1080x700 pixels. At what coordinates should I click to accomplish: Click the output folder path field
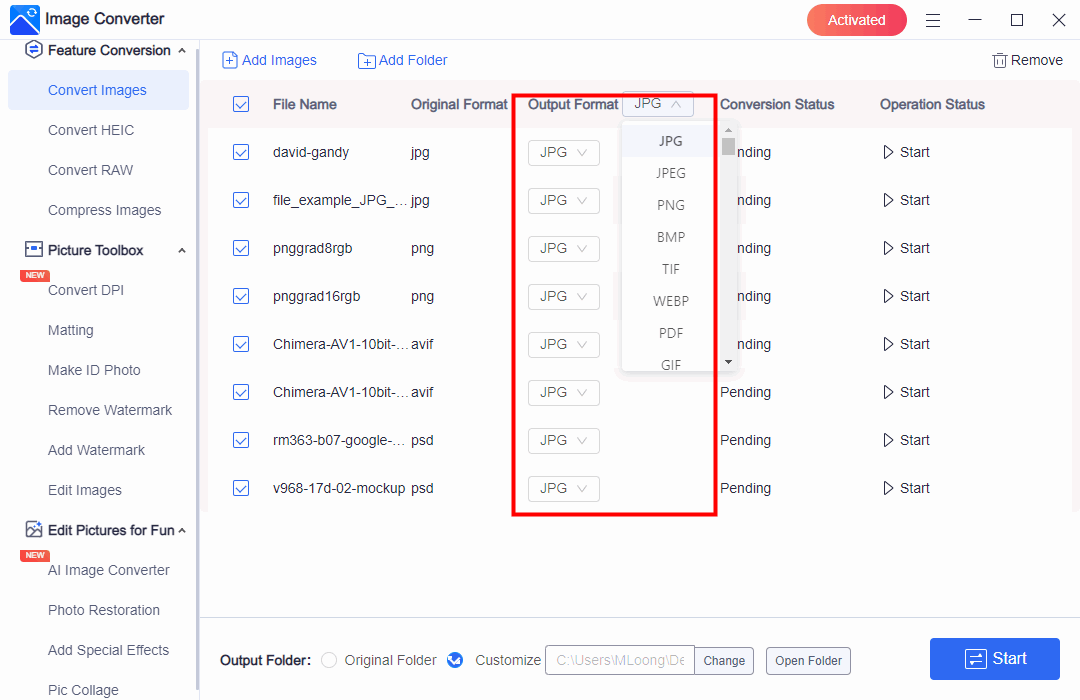[x=619, y=660]
